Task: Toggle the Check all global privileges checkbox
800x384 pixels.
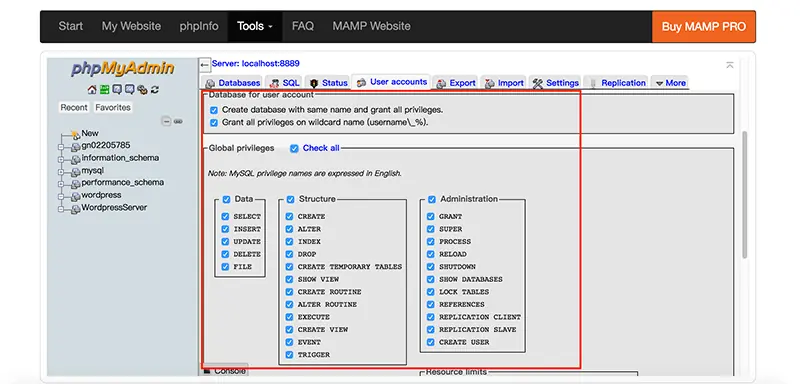Action: (294, 148)
